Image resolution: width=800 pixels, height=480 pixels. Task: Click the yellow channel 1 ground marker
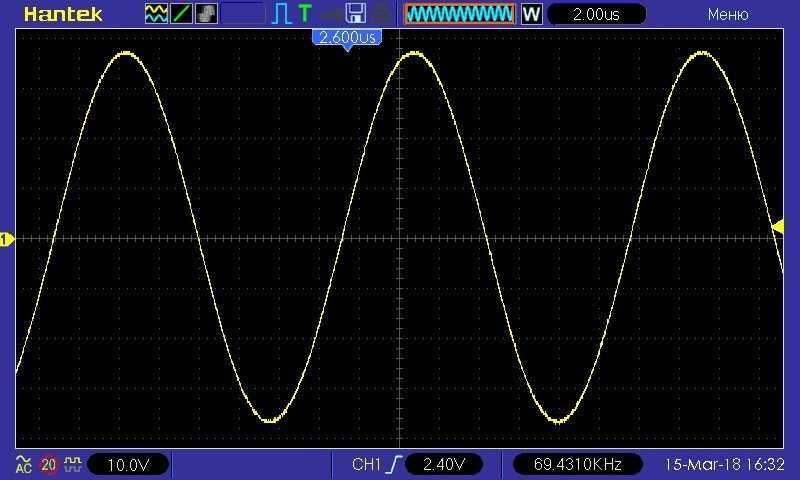tap(7, 239)
